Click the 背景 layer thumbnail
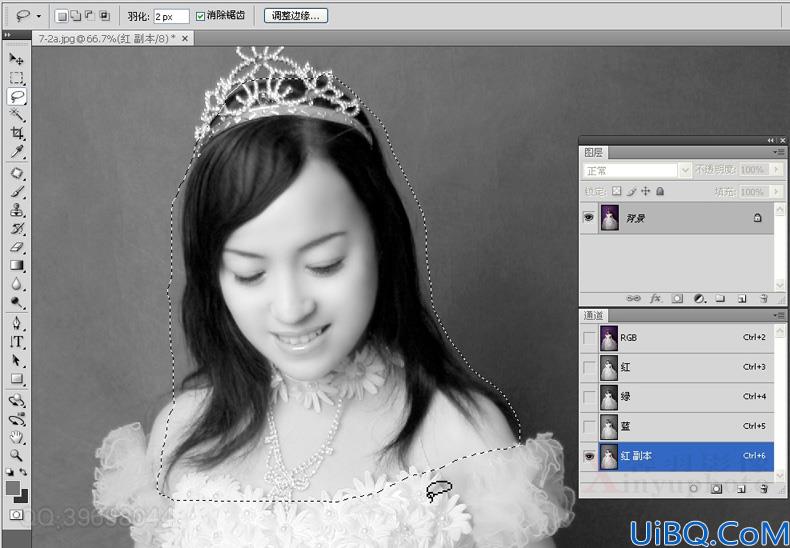 [x=610, y=218]
